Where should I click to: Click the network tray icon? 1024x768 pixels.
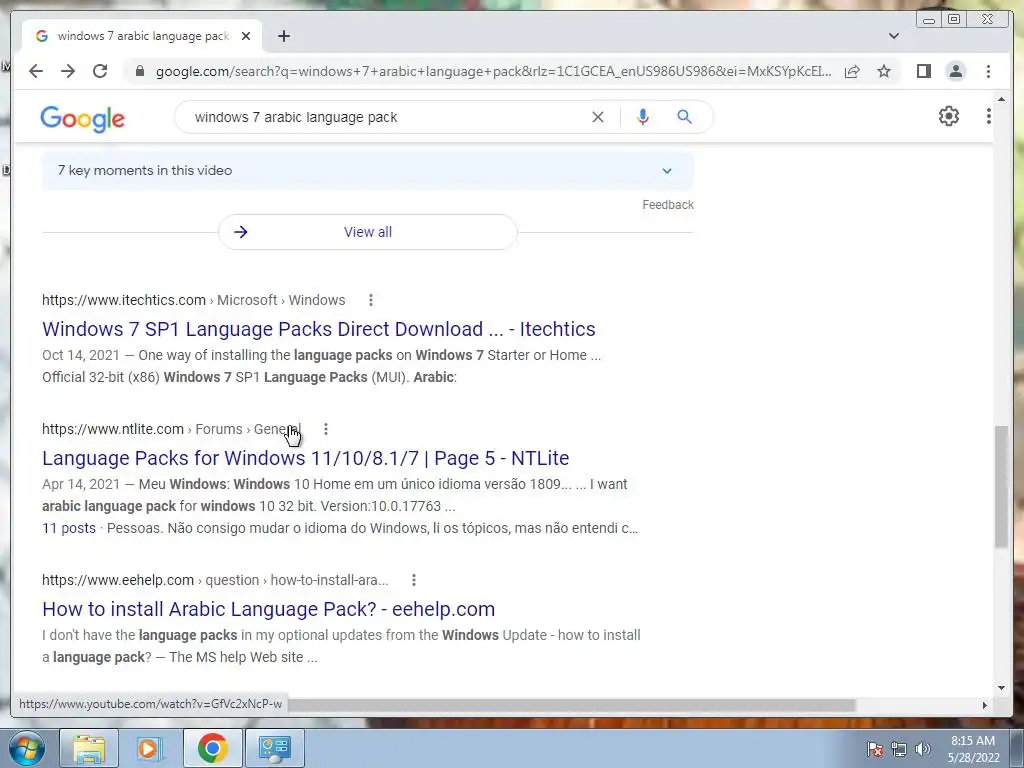click(x=899, y=749)
